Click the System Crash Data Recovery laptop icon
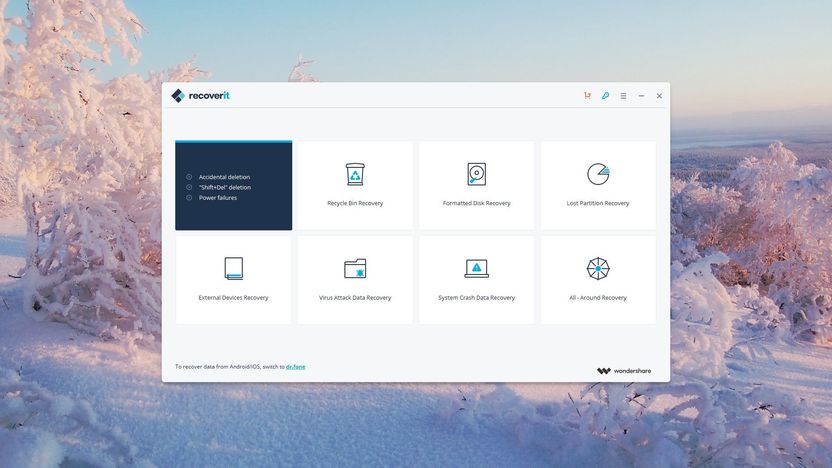 [x=476, y=268]
